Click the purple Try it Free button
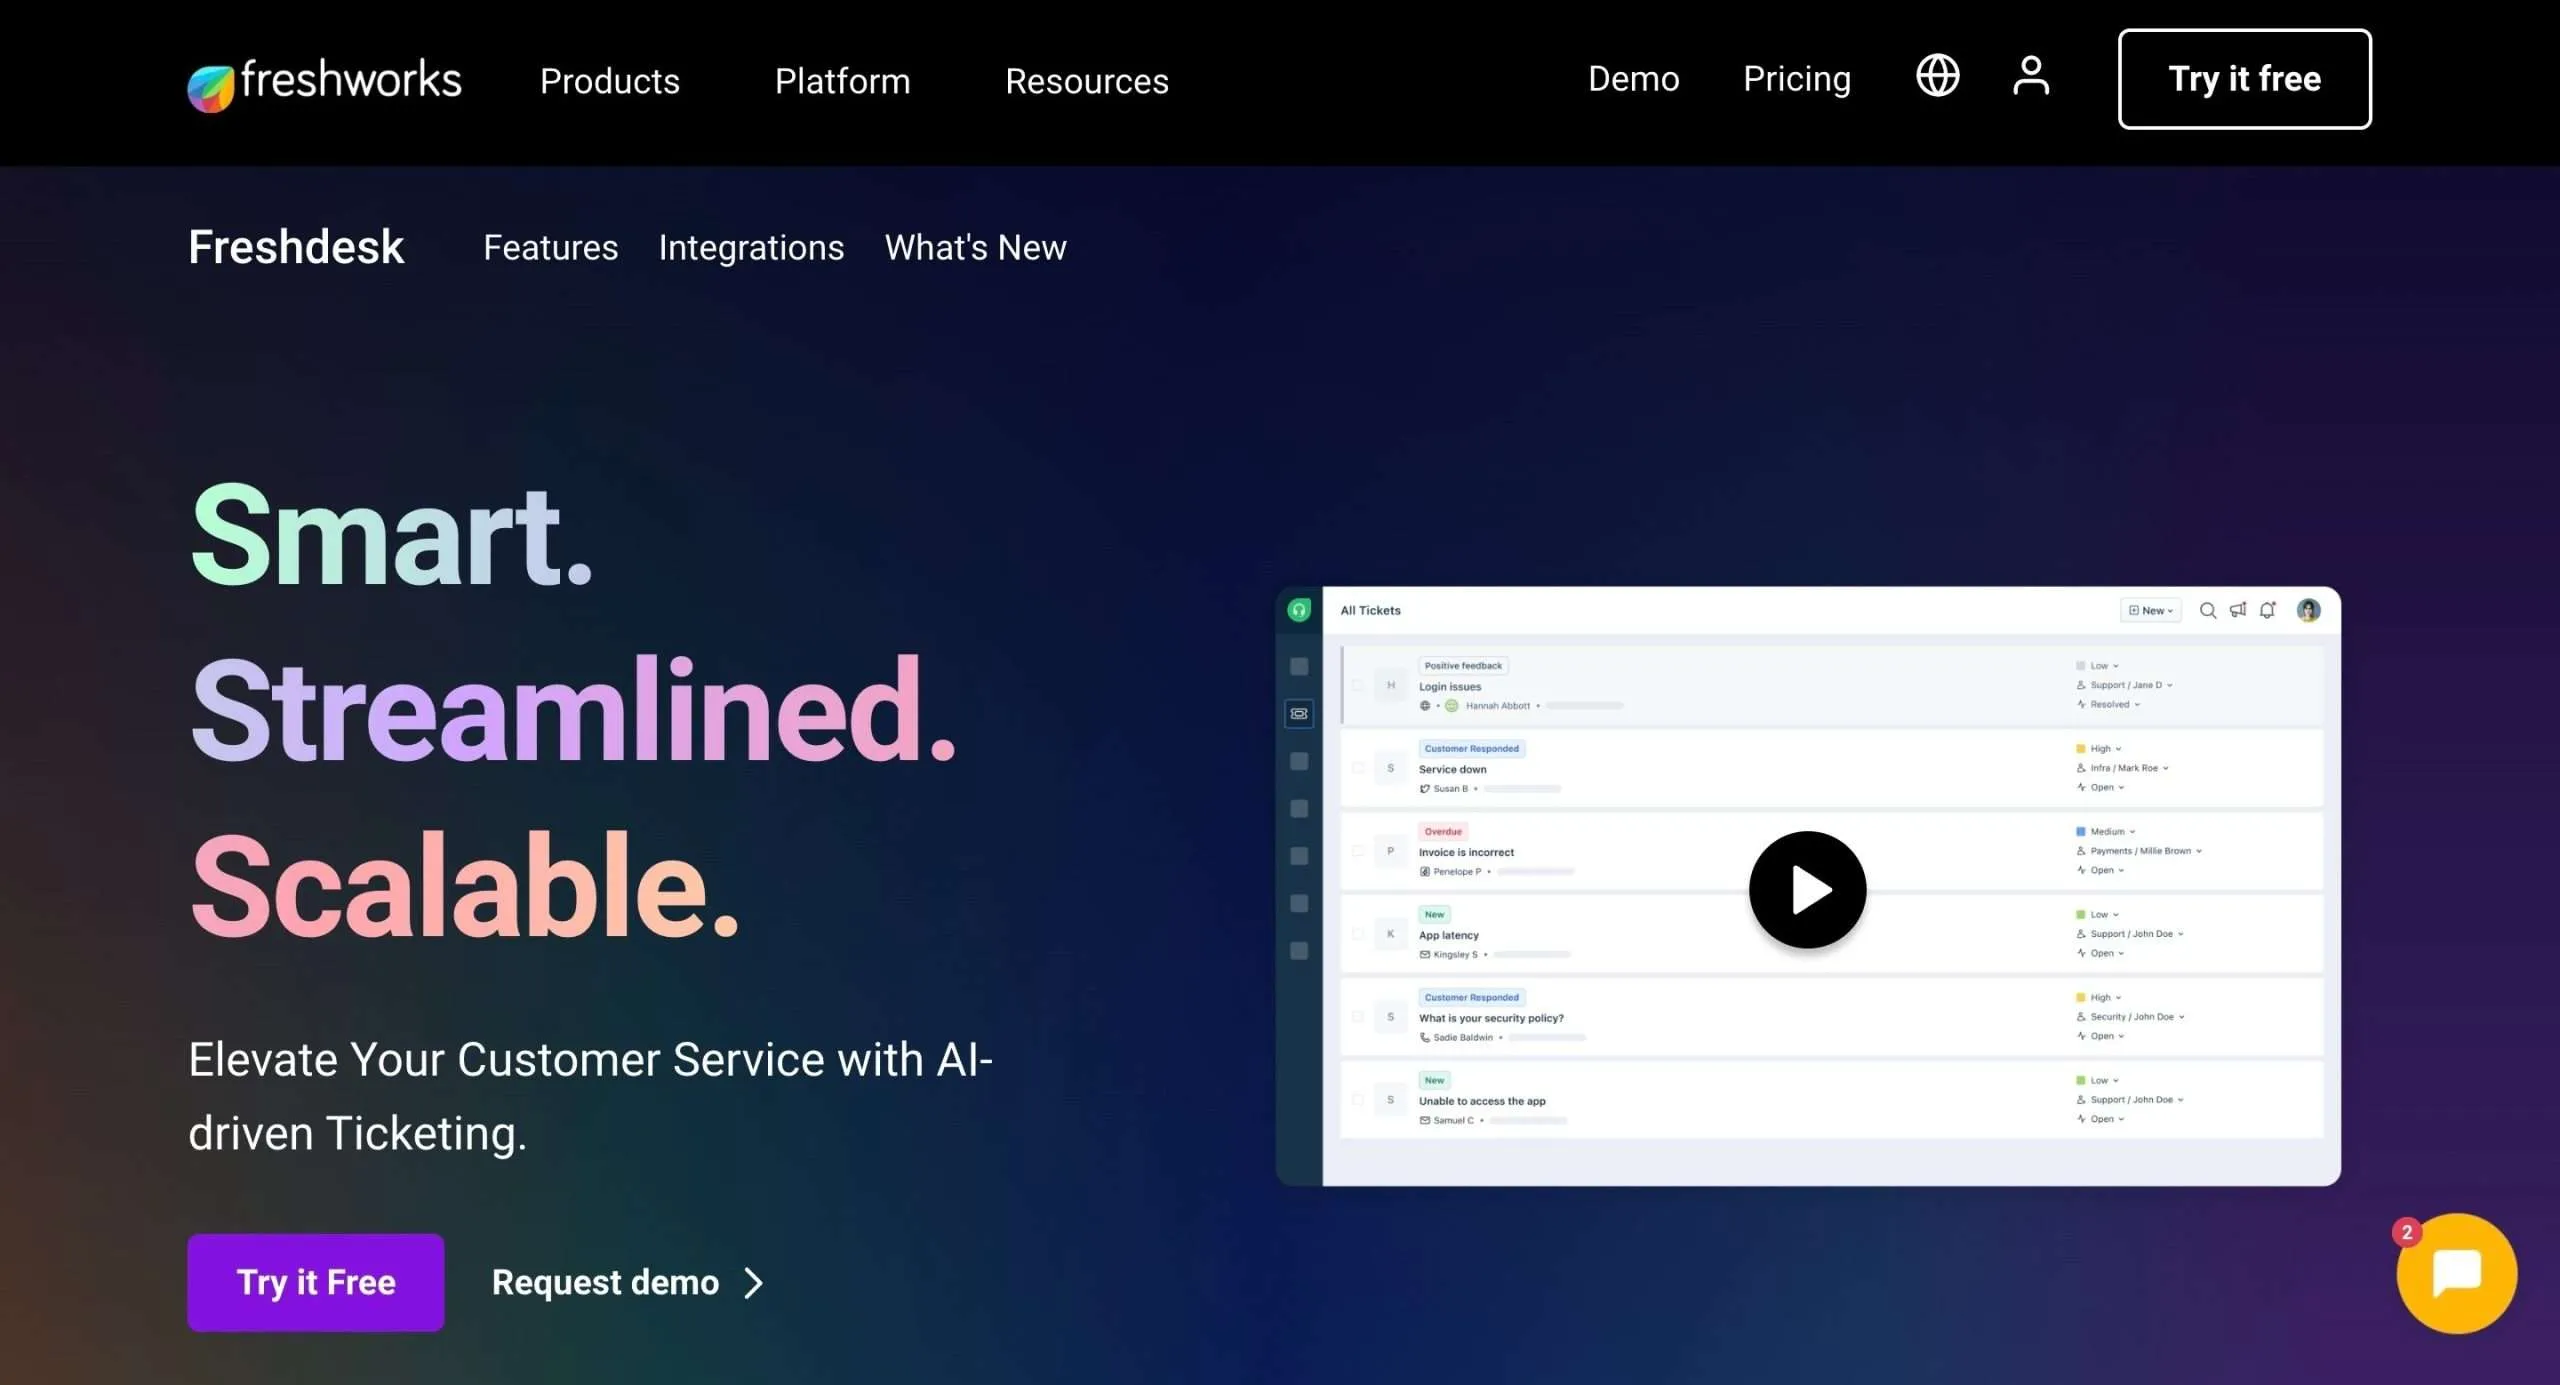This screenshot has height=1385, width=2560. click(x=316, y=1282)
